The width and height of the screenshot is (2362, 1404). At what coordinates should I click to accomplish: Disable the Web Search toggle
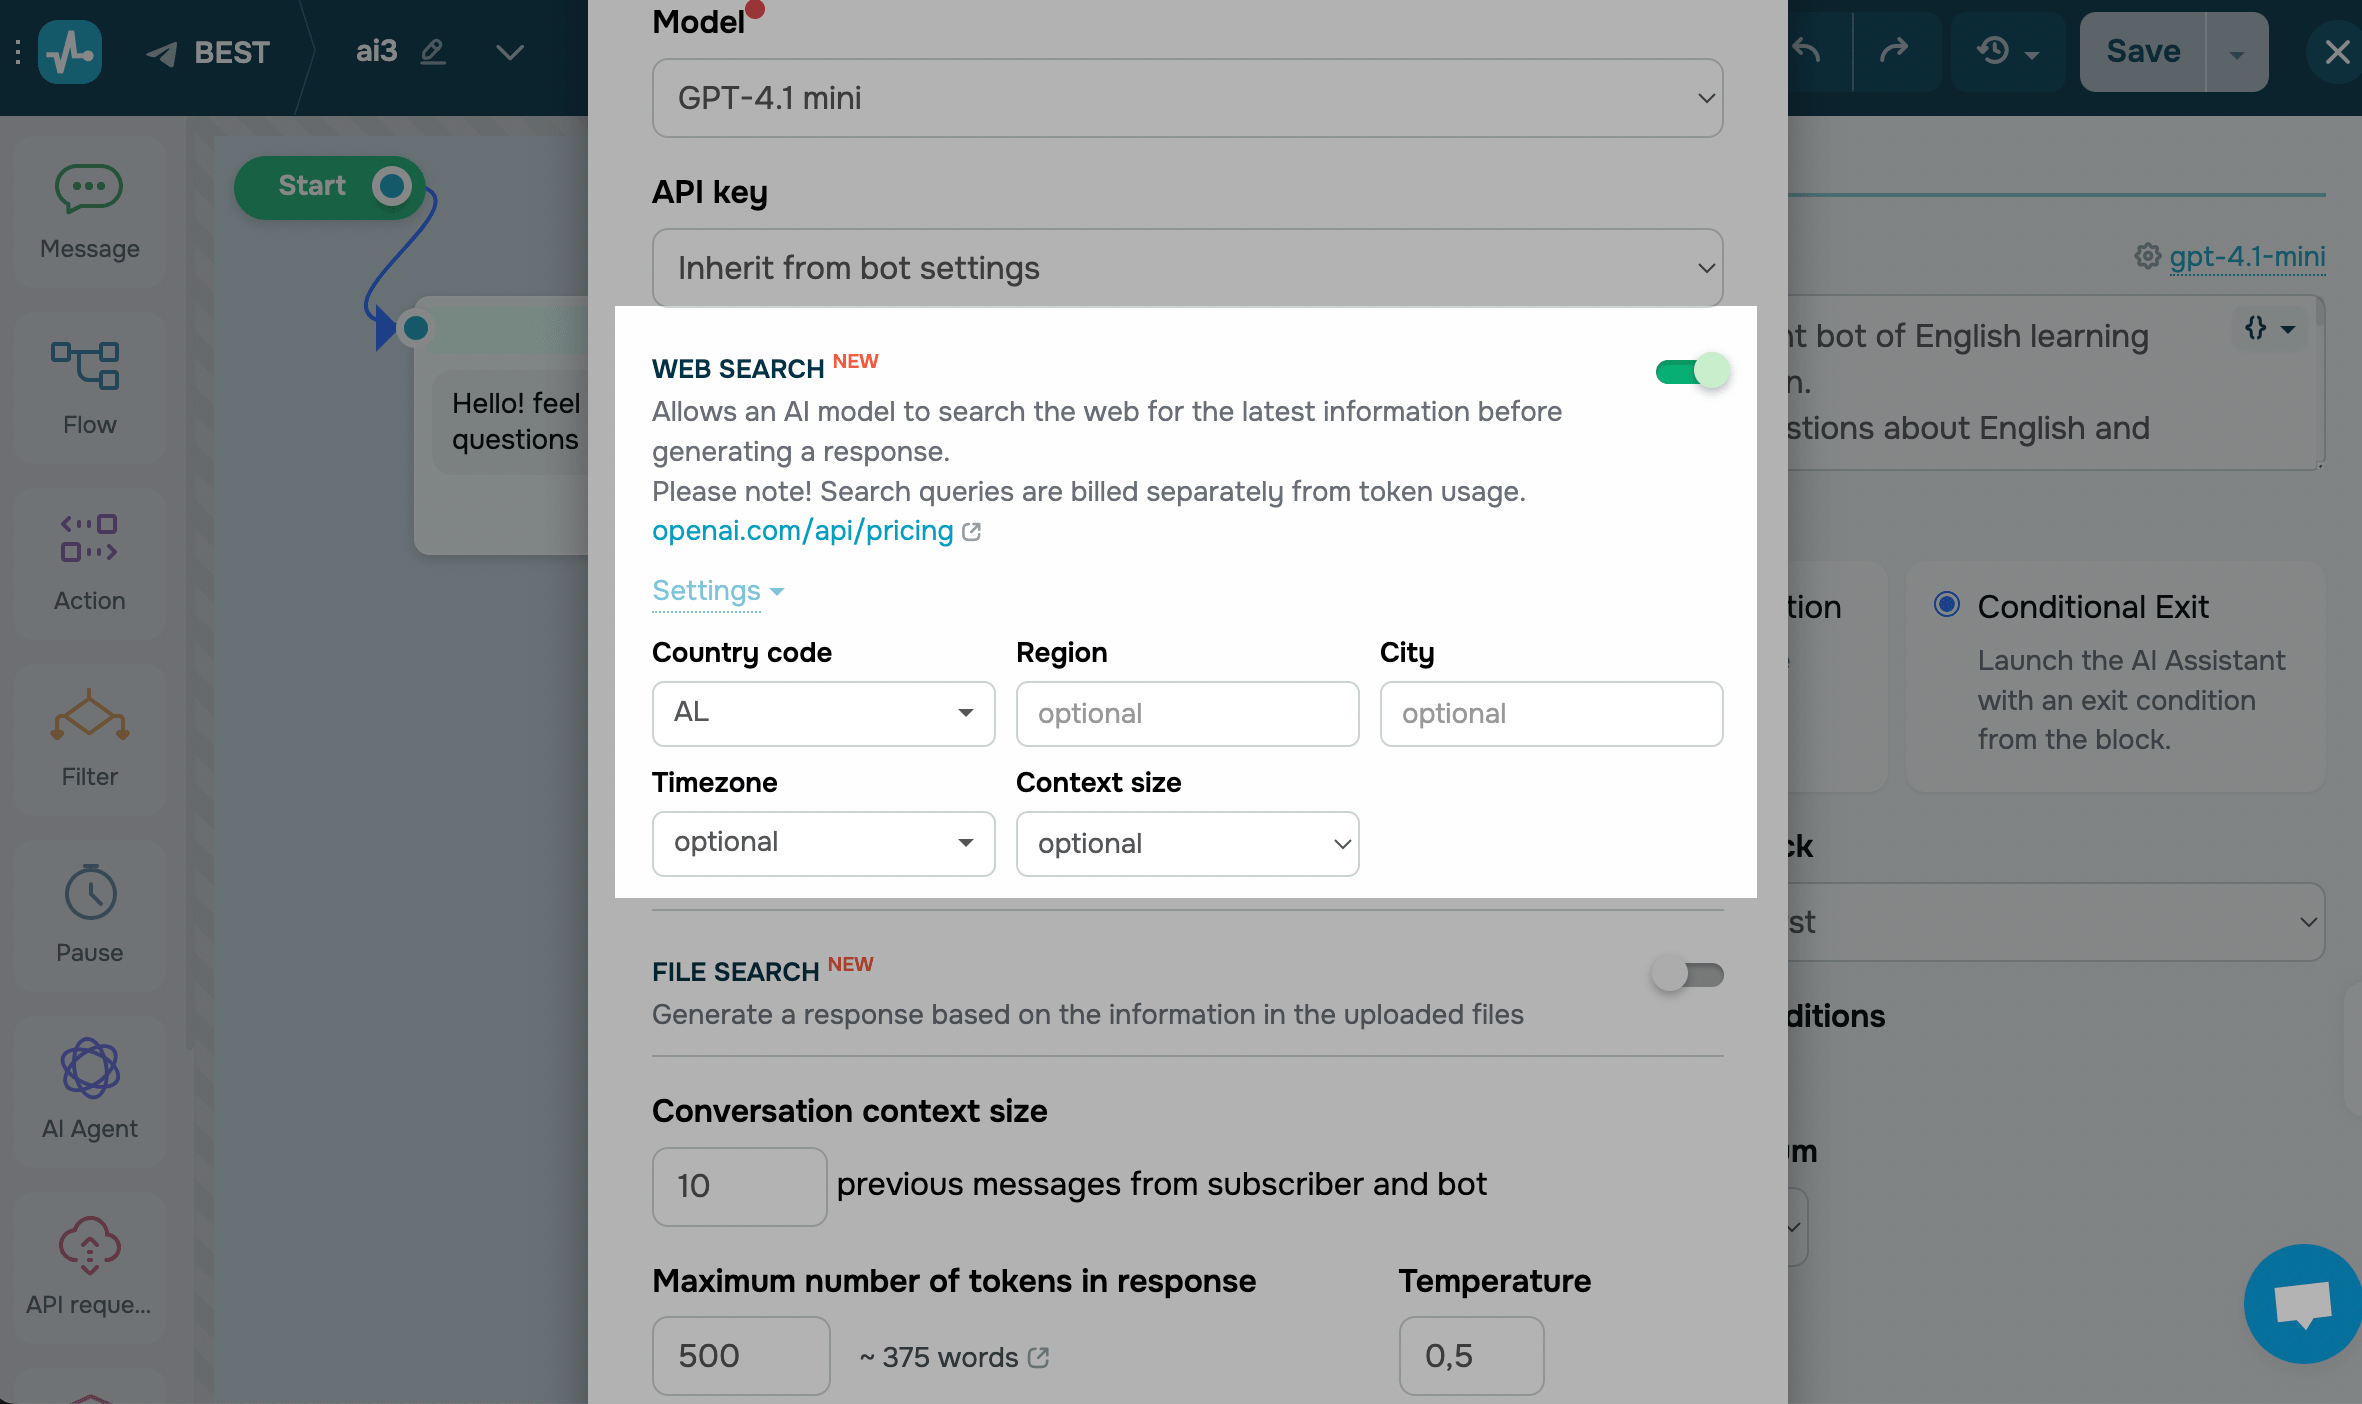click(1691, 372)
